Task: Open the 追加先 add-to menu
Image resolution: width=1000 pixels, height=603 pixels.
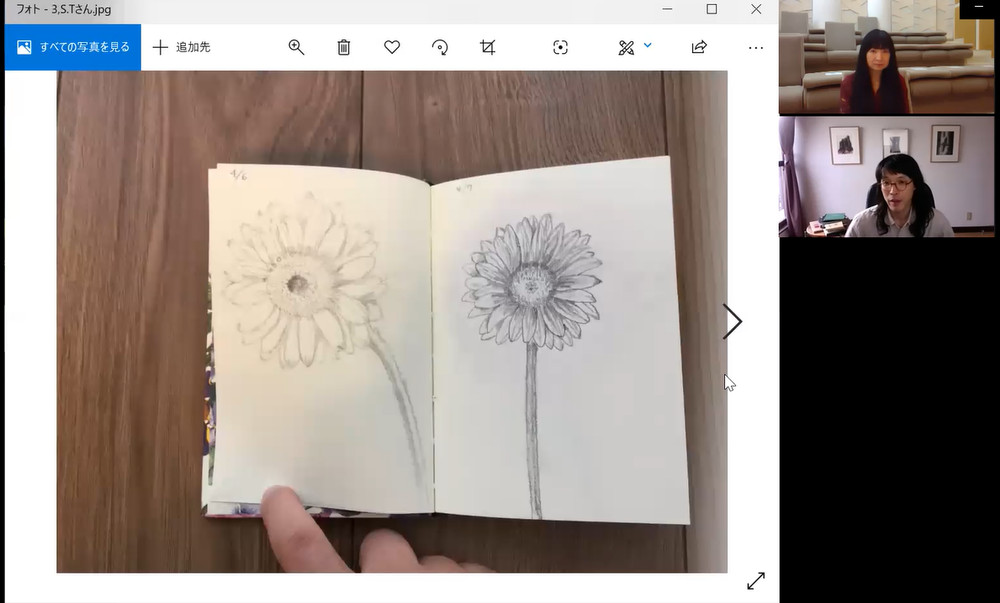Action: pos(181,47)
